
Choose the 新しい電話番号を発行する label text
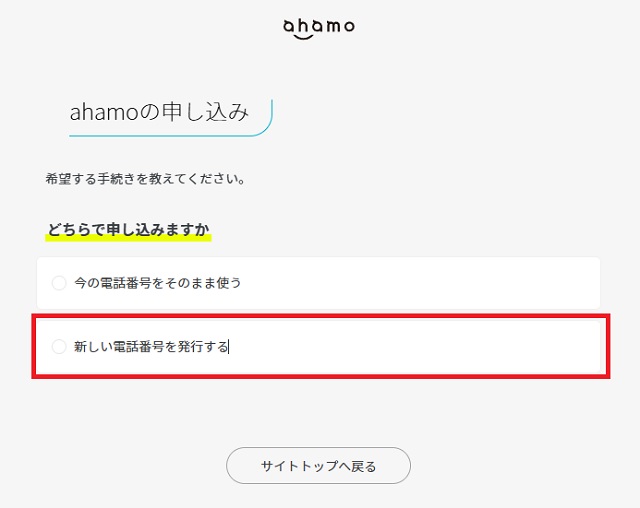click(x=151, y=346)
